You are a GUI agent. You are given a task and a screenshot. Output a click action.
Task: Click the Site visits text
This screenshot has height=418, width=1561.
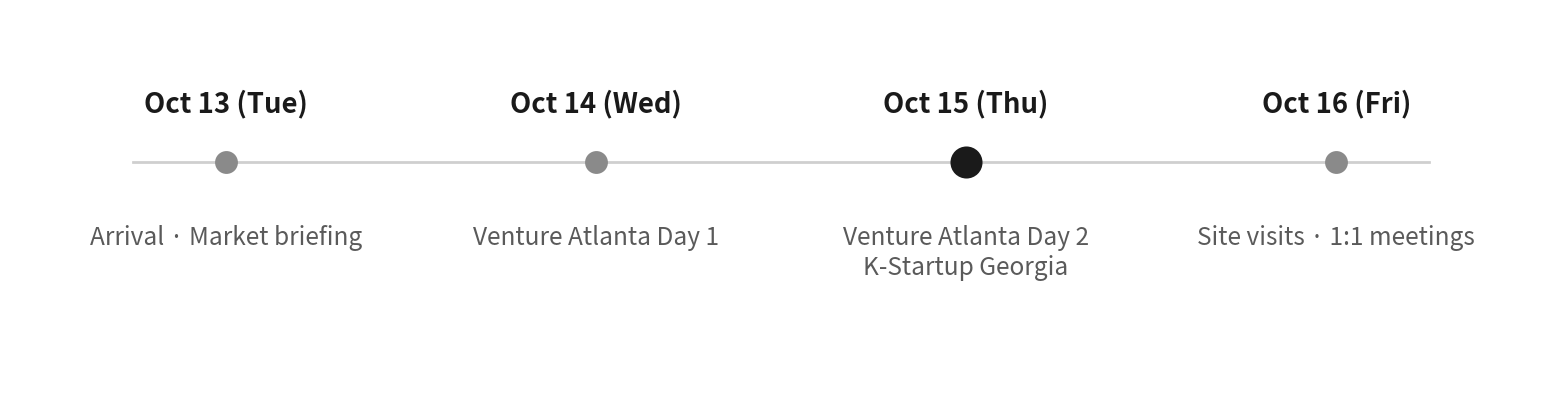point(1251,237)
